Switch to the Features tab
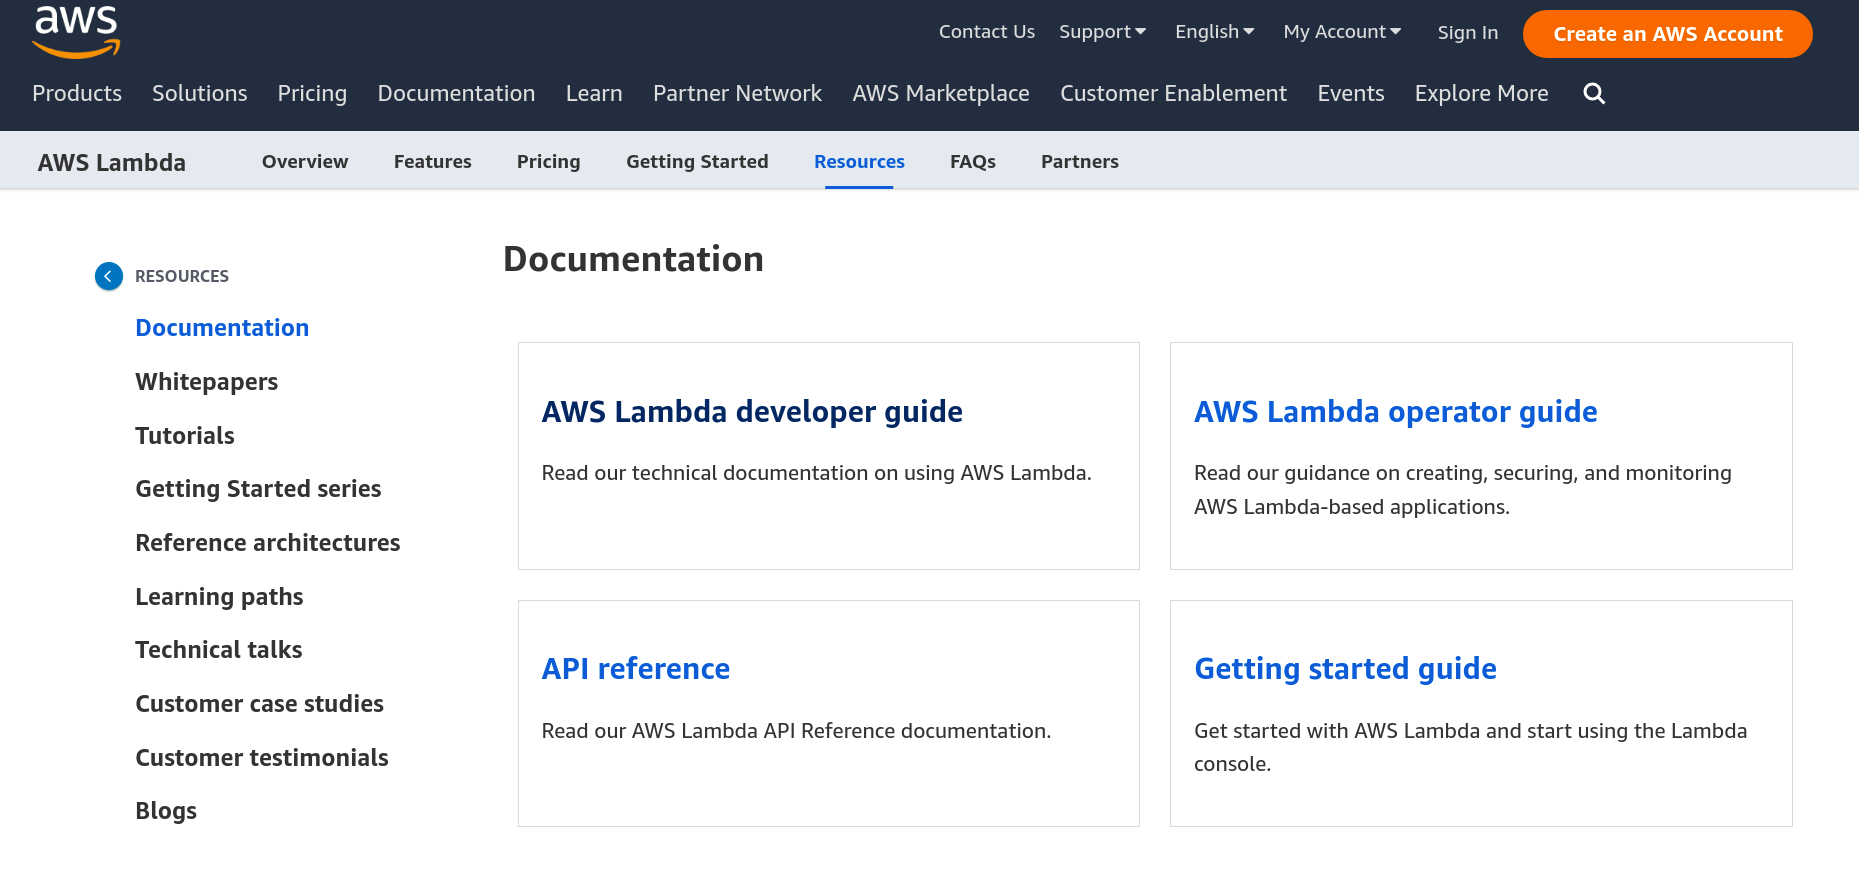1859x892 pixels. pyautogui.click(x=433, y=162)
